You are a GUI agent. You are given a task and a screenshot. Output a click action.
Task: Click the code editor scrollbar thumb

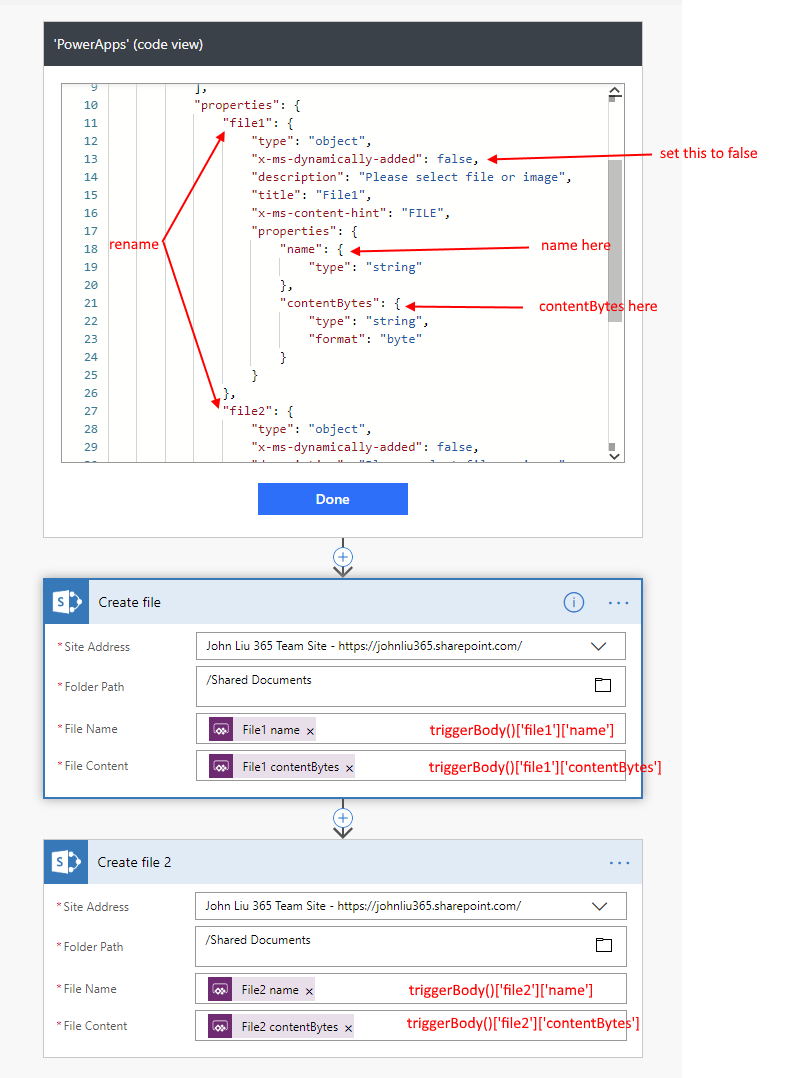pos(615,240)
